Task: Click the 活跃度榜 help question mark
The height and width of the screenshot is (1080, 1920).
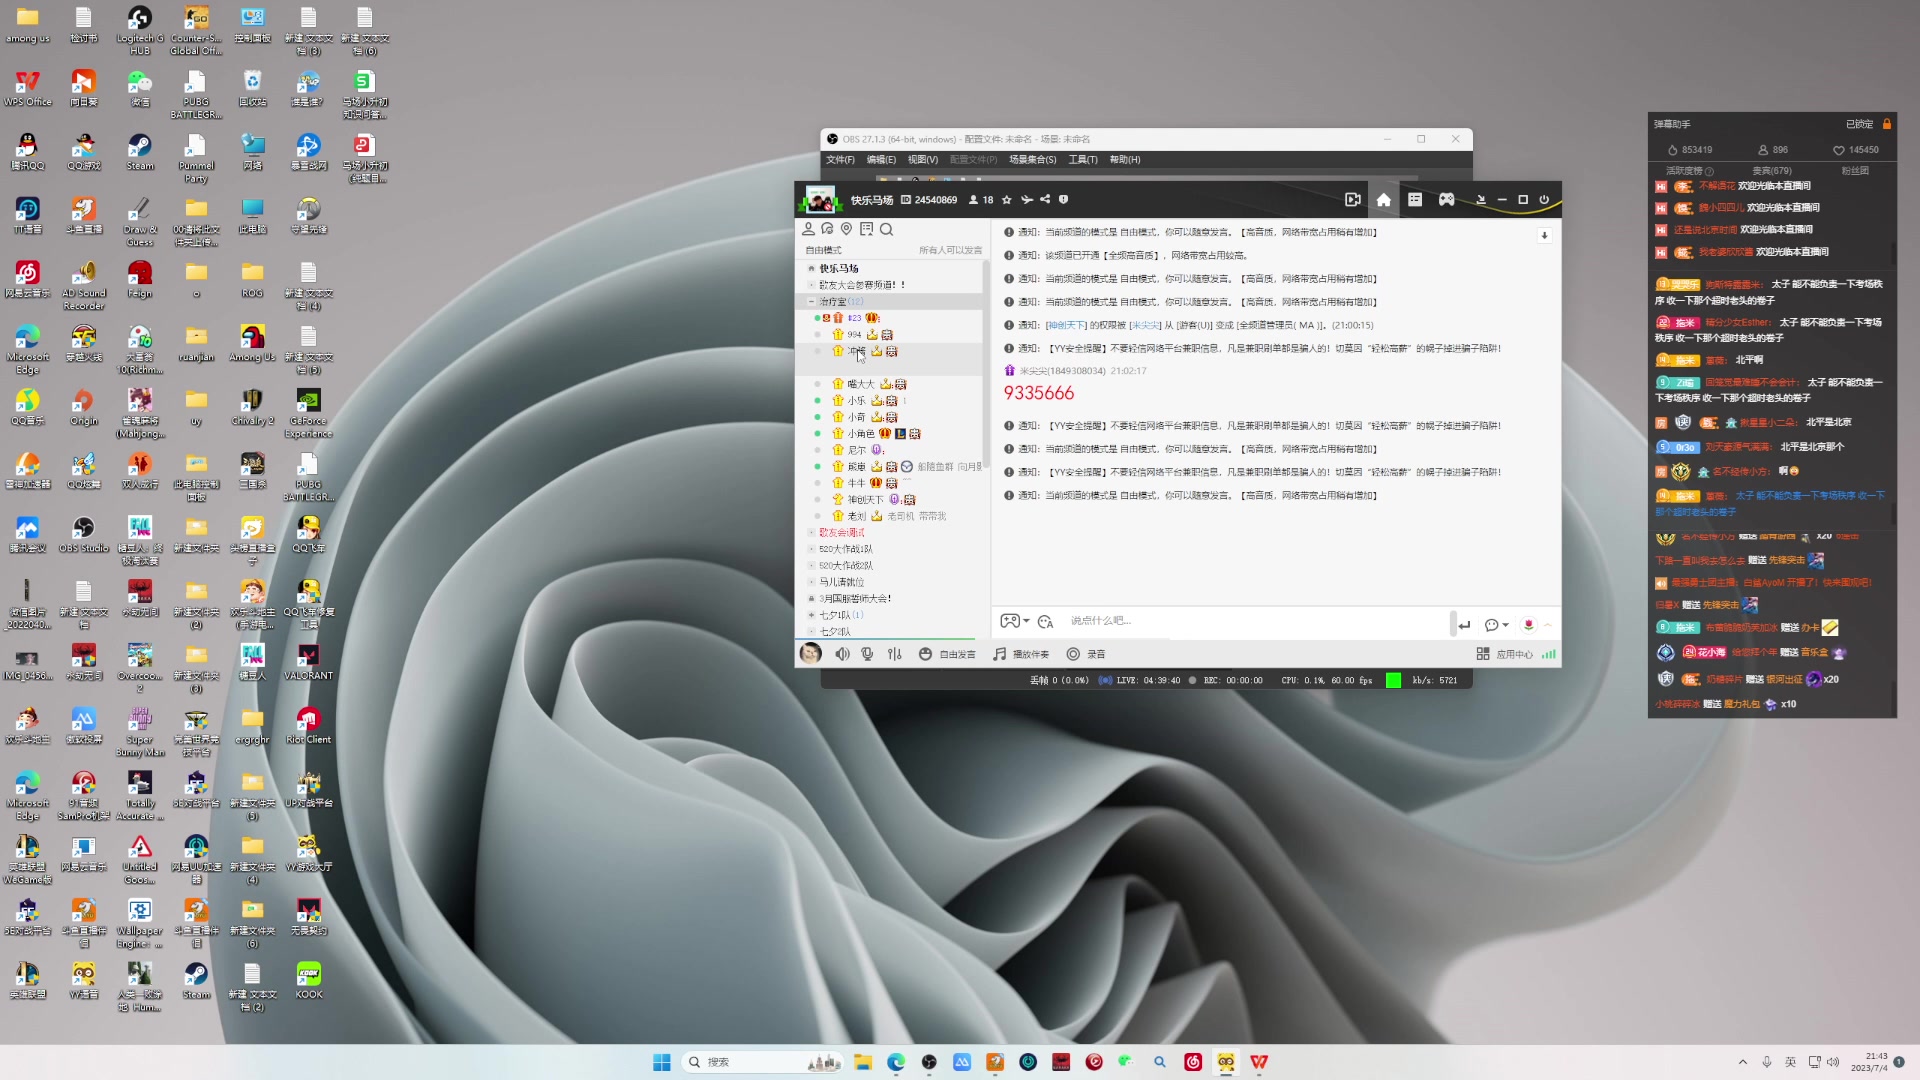Action: [x=1709, y=172]
